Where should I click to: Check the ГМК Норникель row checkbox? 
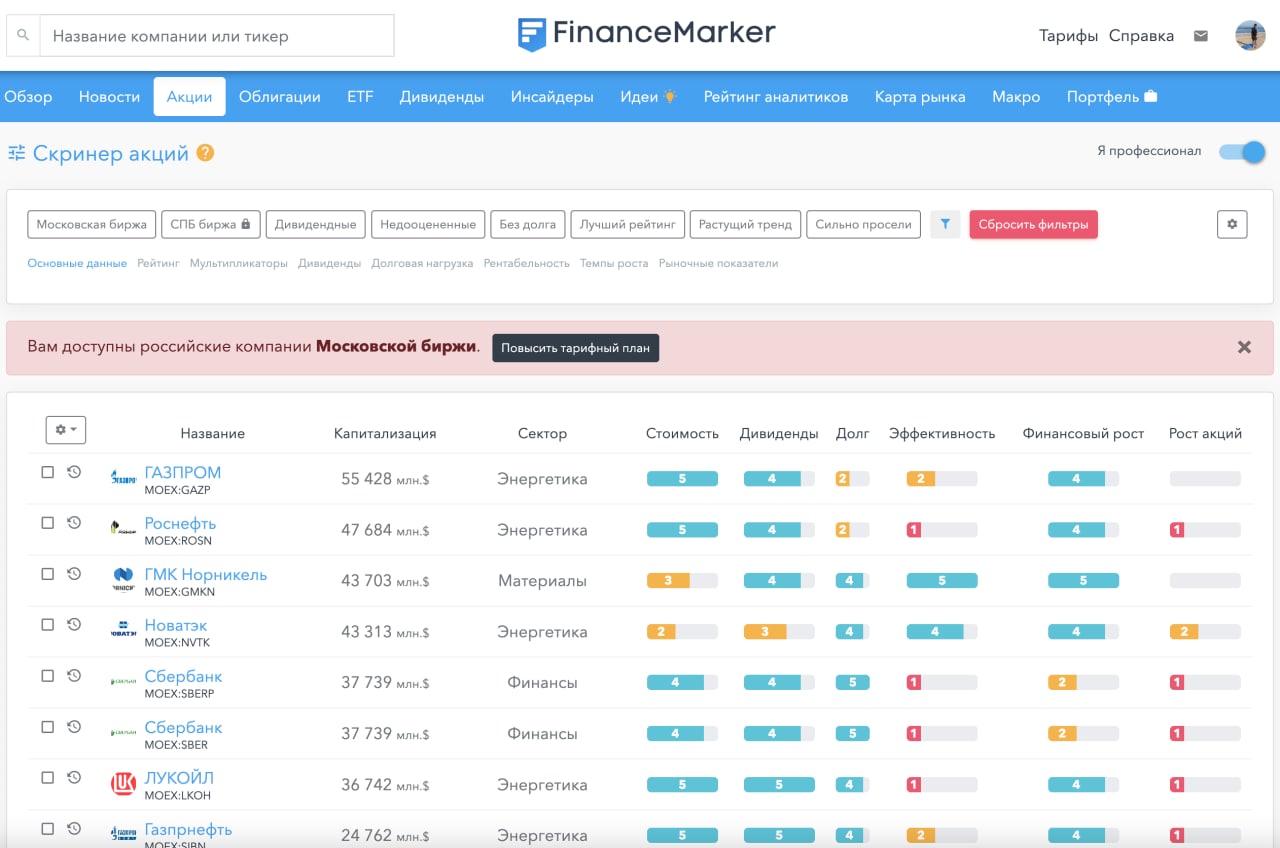47,574
